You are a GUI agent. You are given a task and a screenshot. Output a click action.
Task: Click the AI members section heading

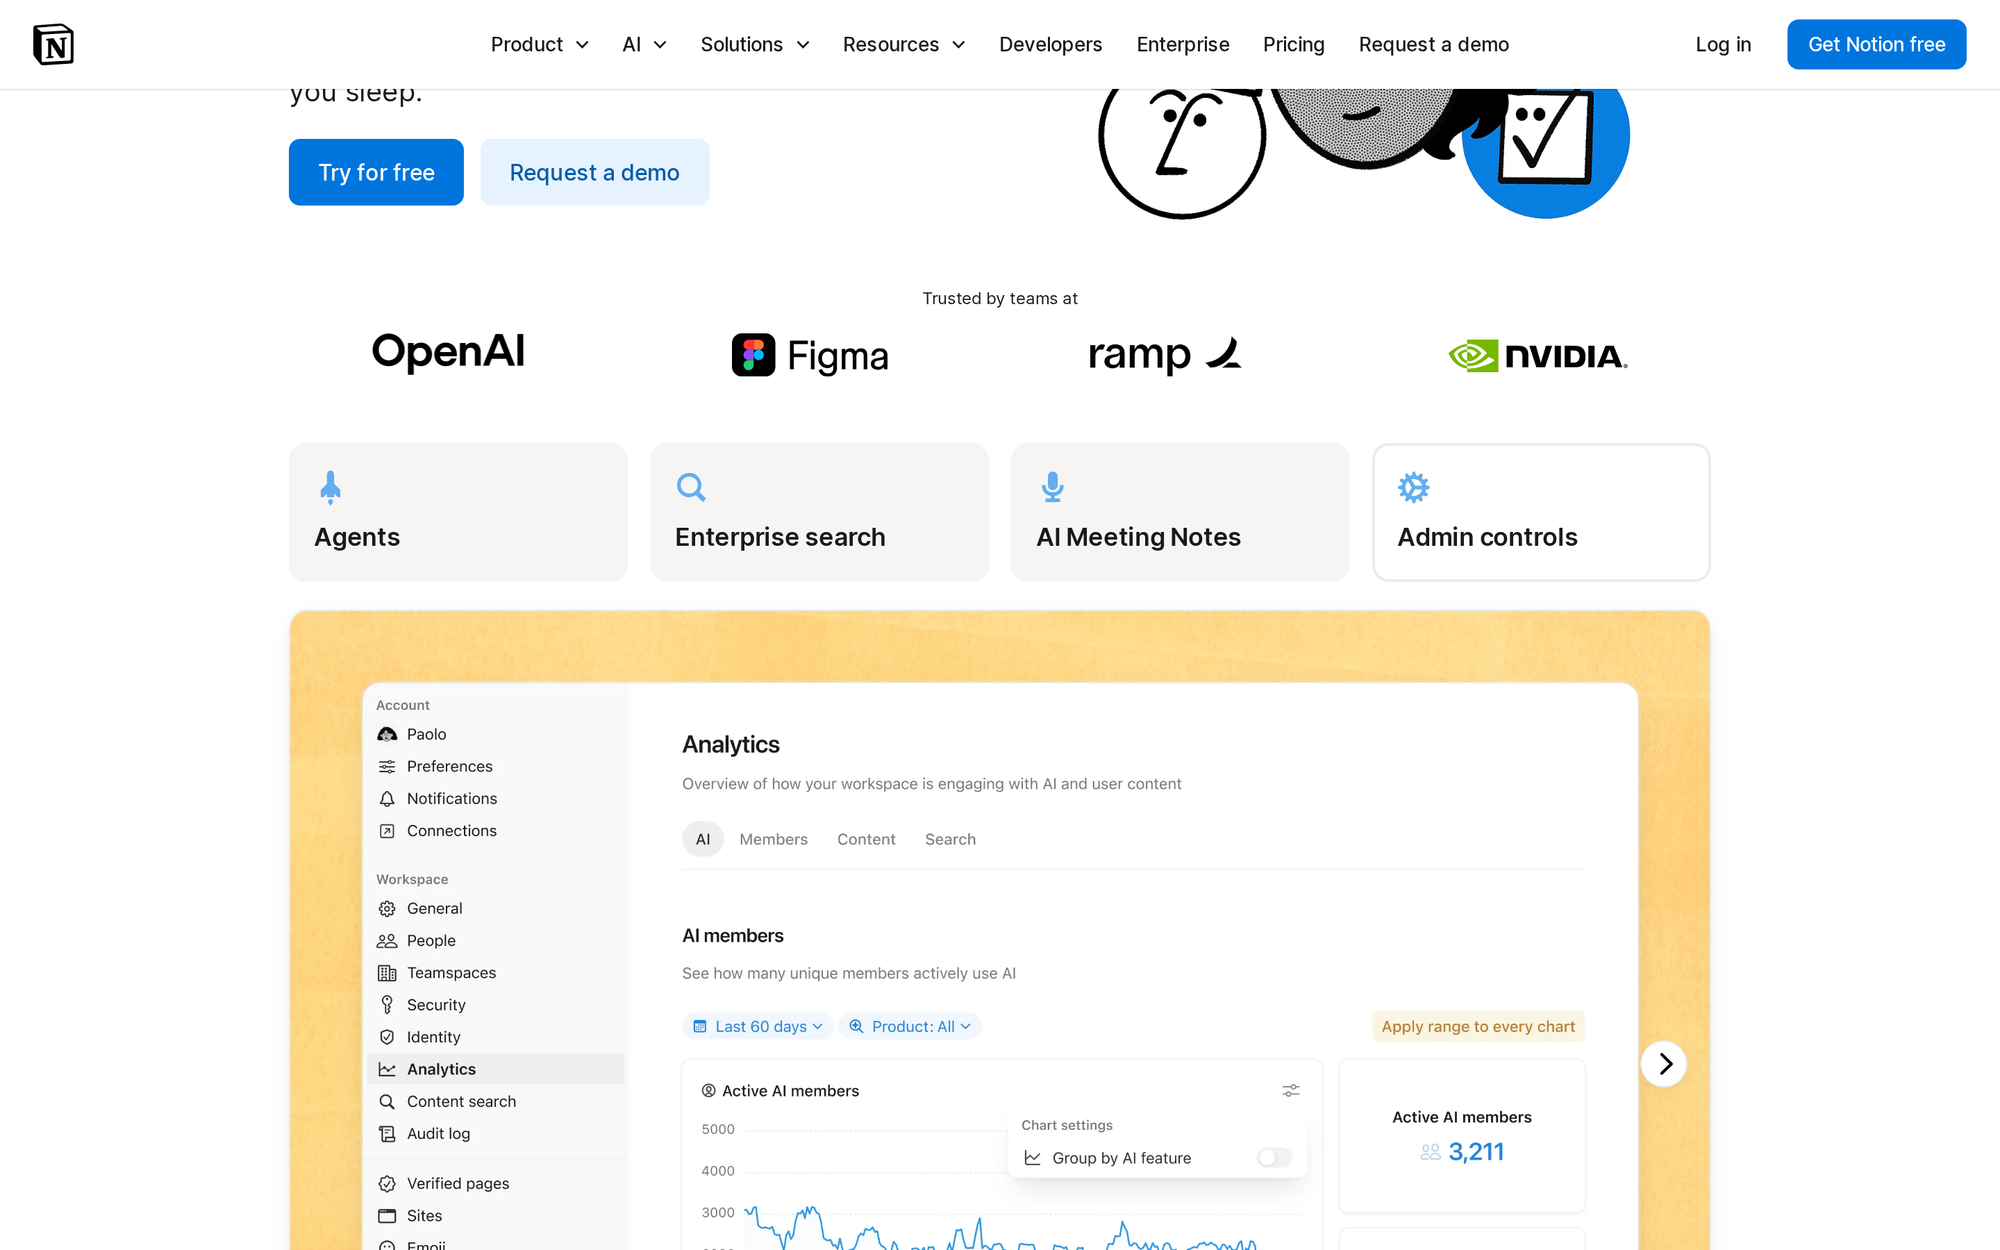click(733, 936)
